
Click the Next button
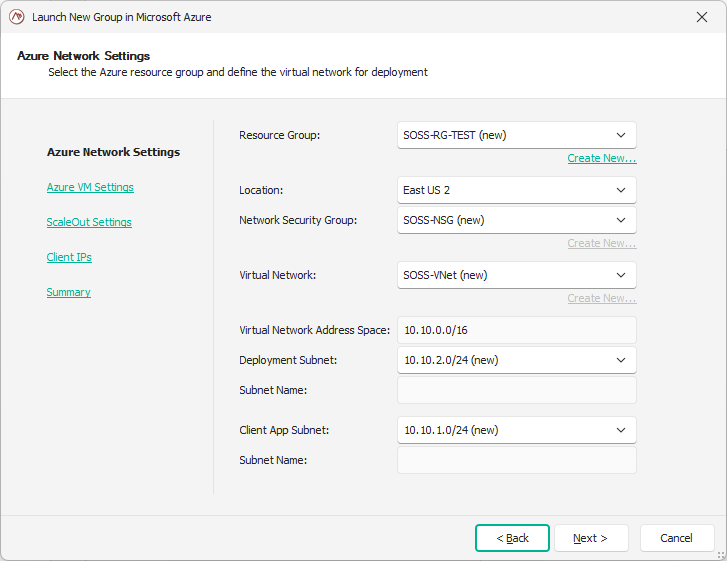591,538
